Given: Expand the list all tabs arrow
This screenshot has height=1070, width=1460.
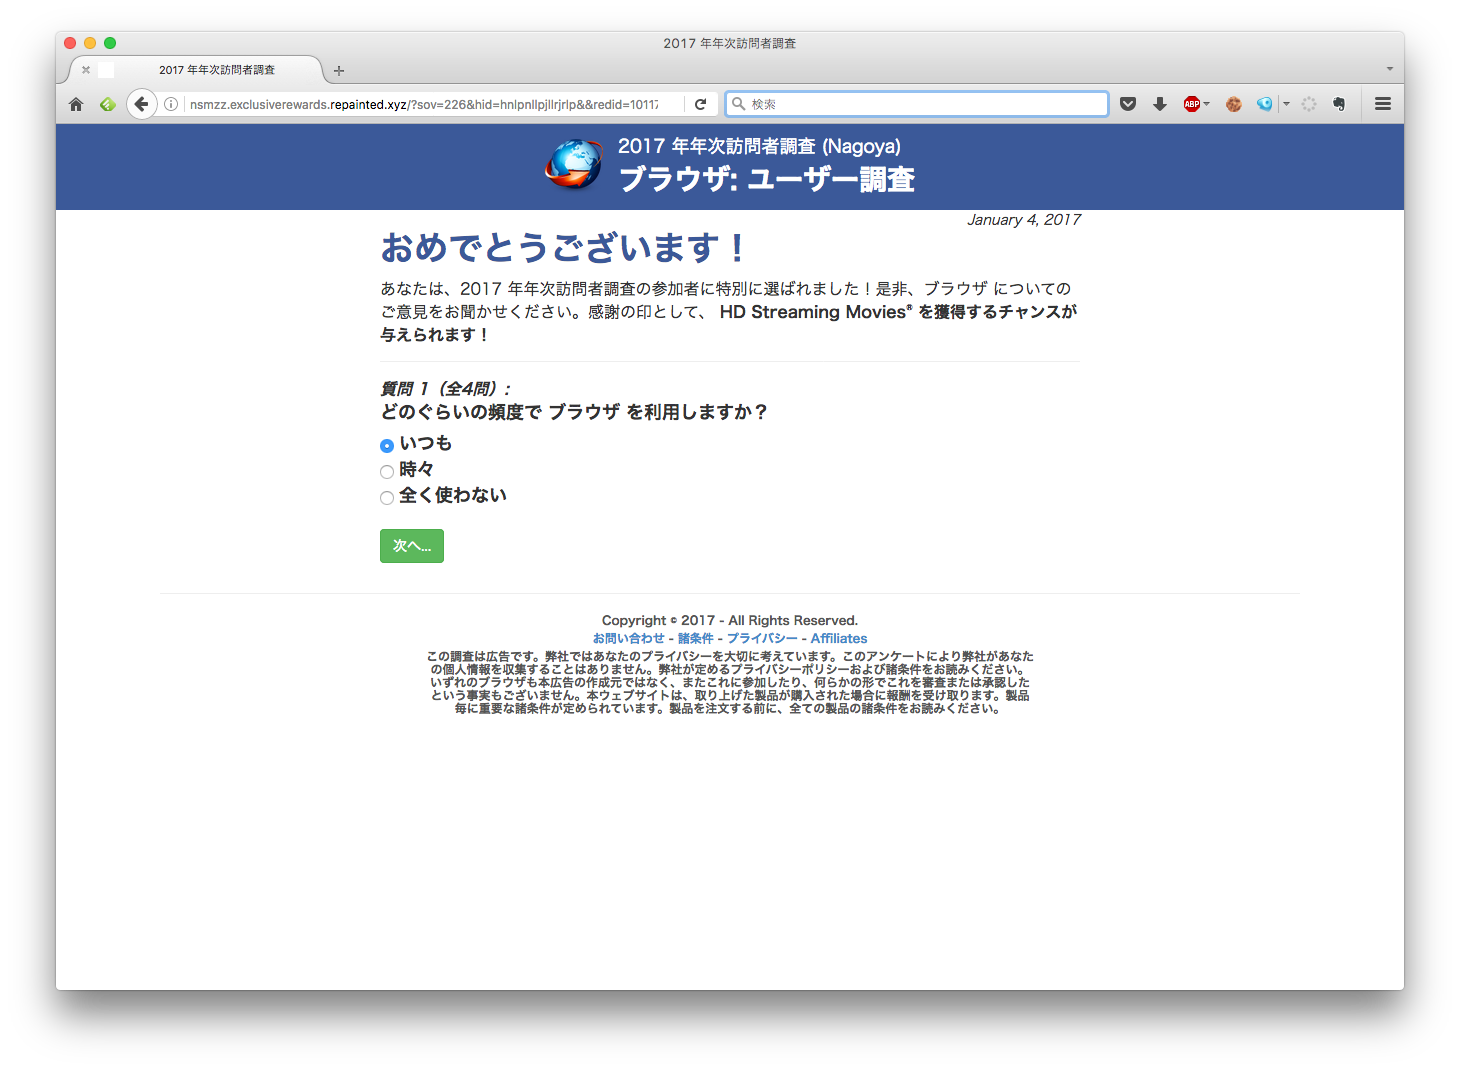Looking at the screenshot, I should coord(1389,69).
